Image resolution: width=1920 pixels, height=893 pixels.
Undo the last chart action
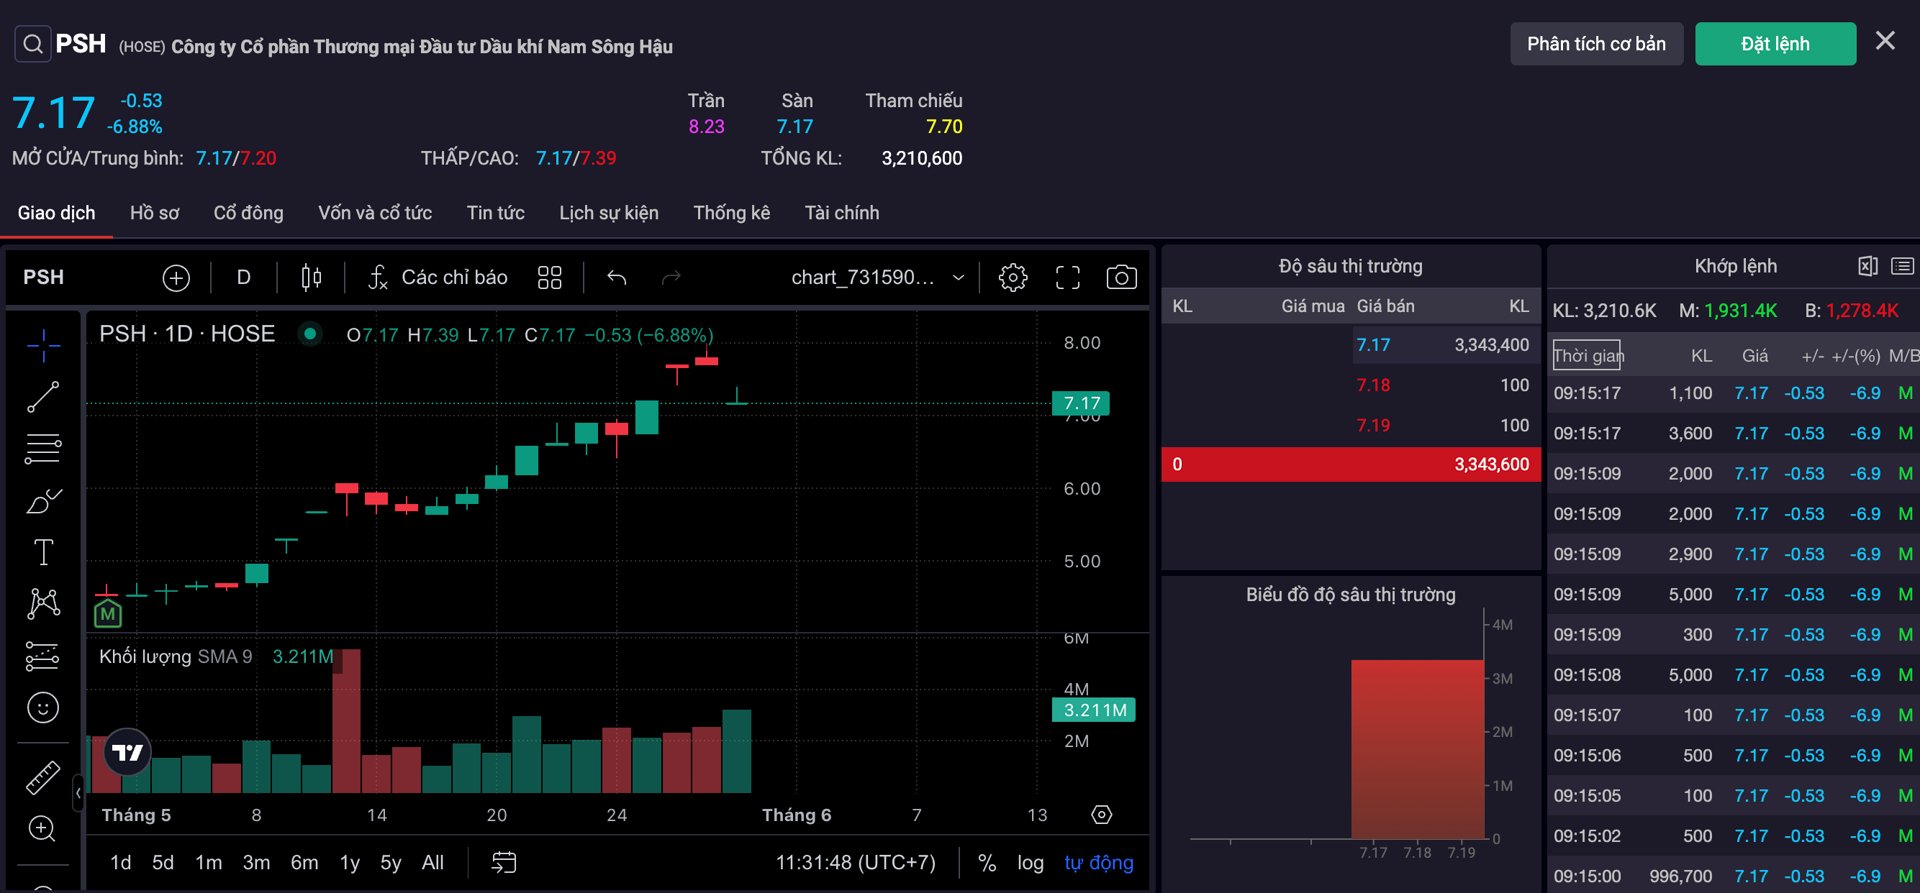click(617, 278)
